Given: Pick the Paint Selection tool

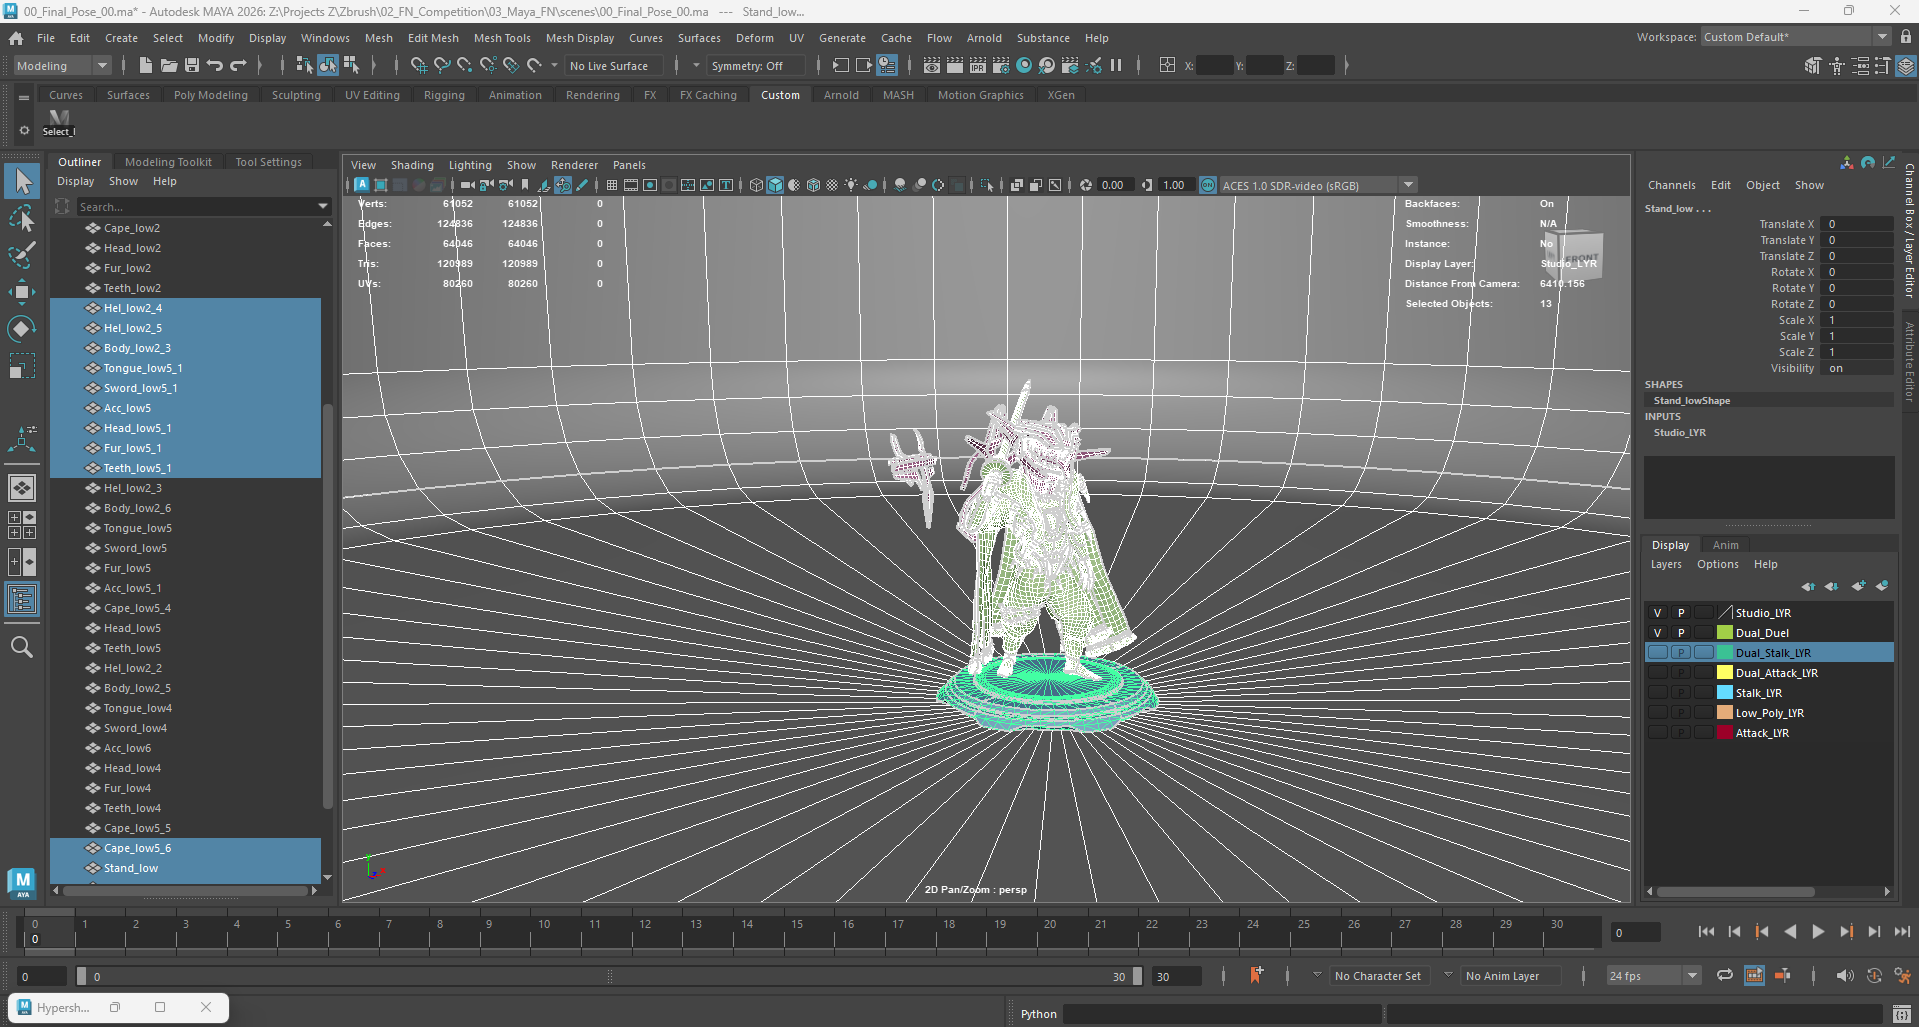Looking at the screenshot, I should (x=22, y=255).
